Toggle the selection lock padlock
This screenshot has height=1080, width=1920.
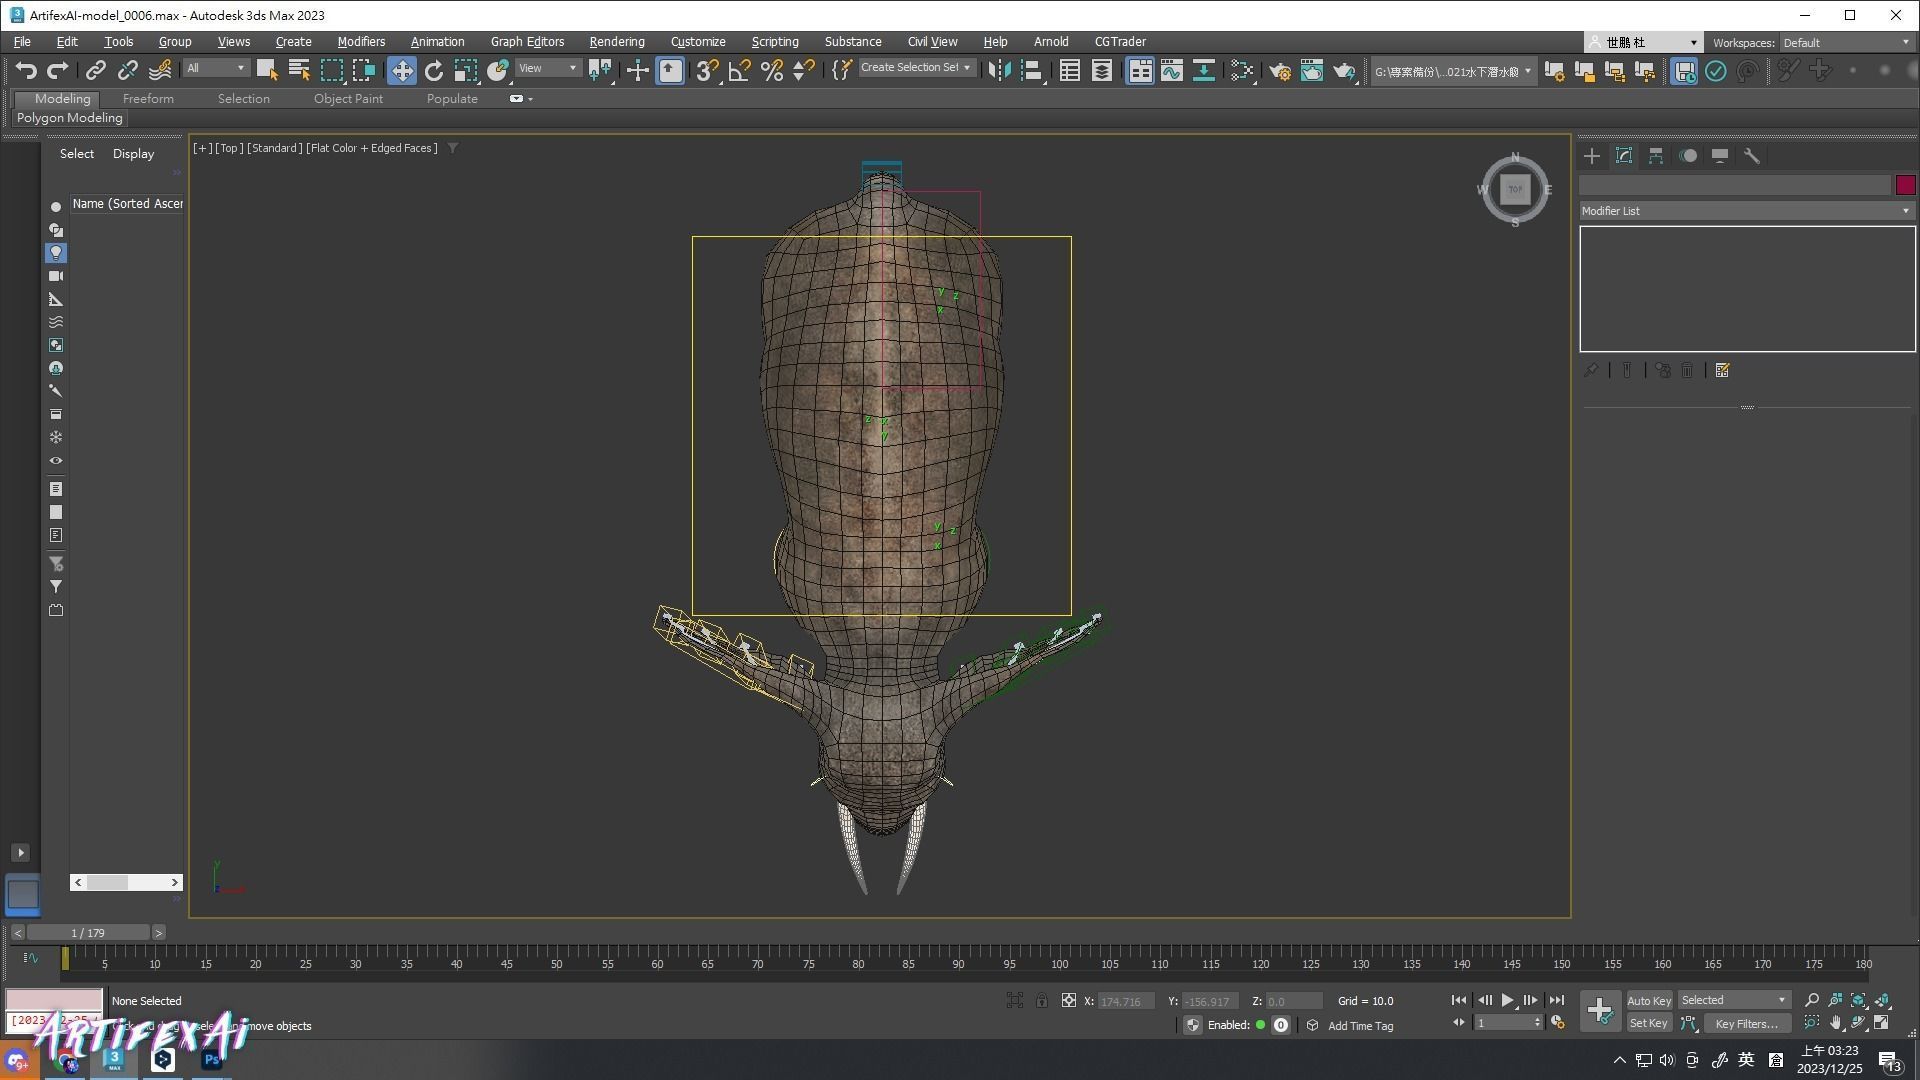pyautogui.click(x=1042, y=1001)
